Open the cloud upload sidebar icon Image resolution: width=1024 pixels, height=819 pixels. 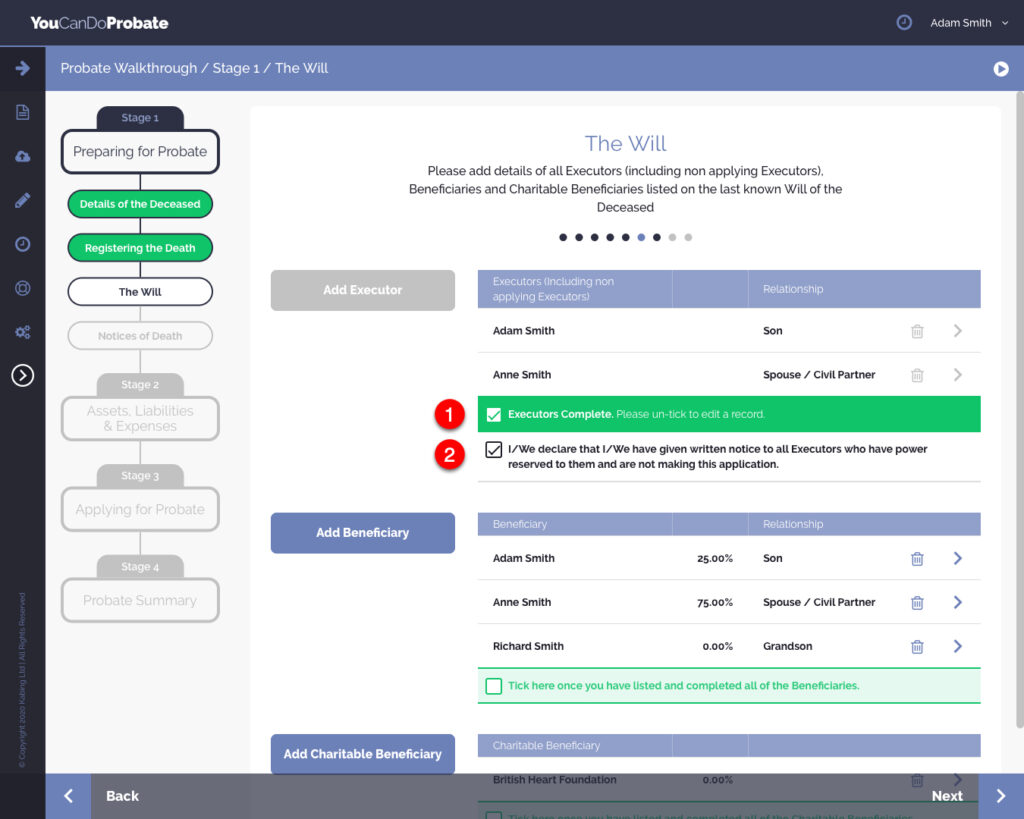[22, 156]
